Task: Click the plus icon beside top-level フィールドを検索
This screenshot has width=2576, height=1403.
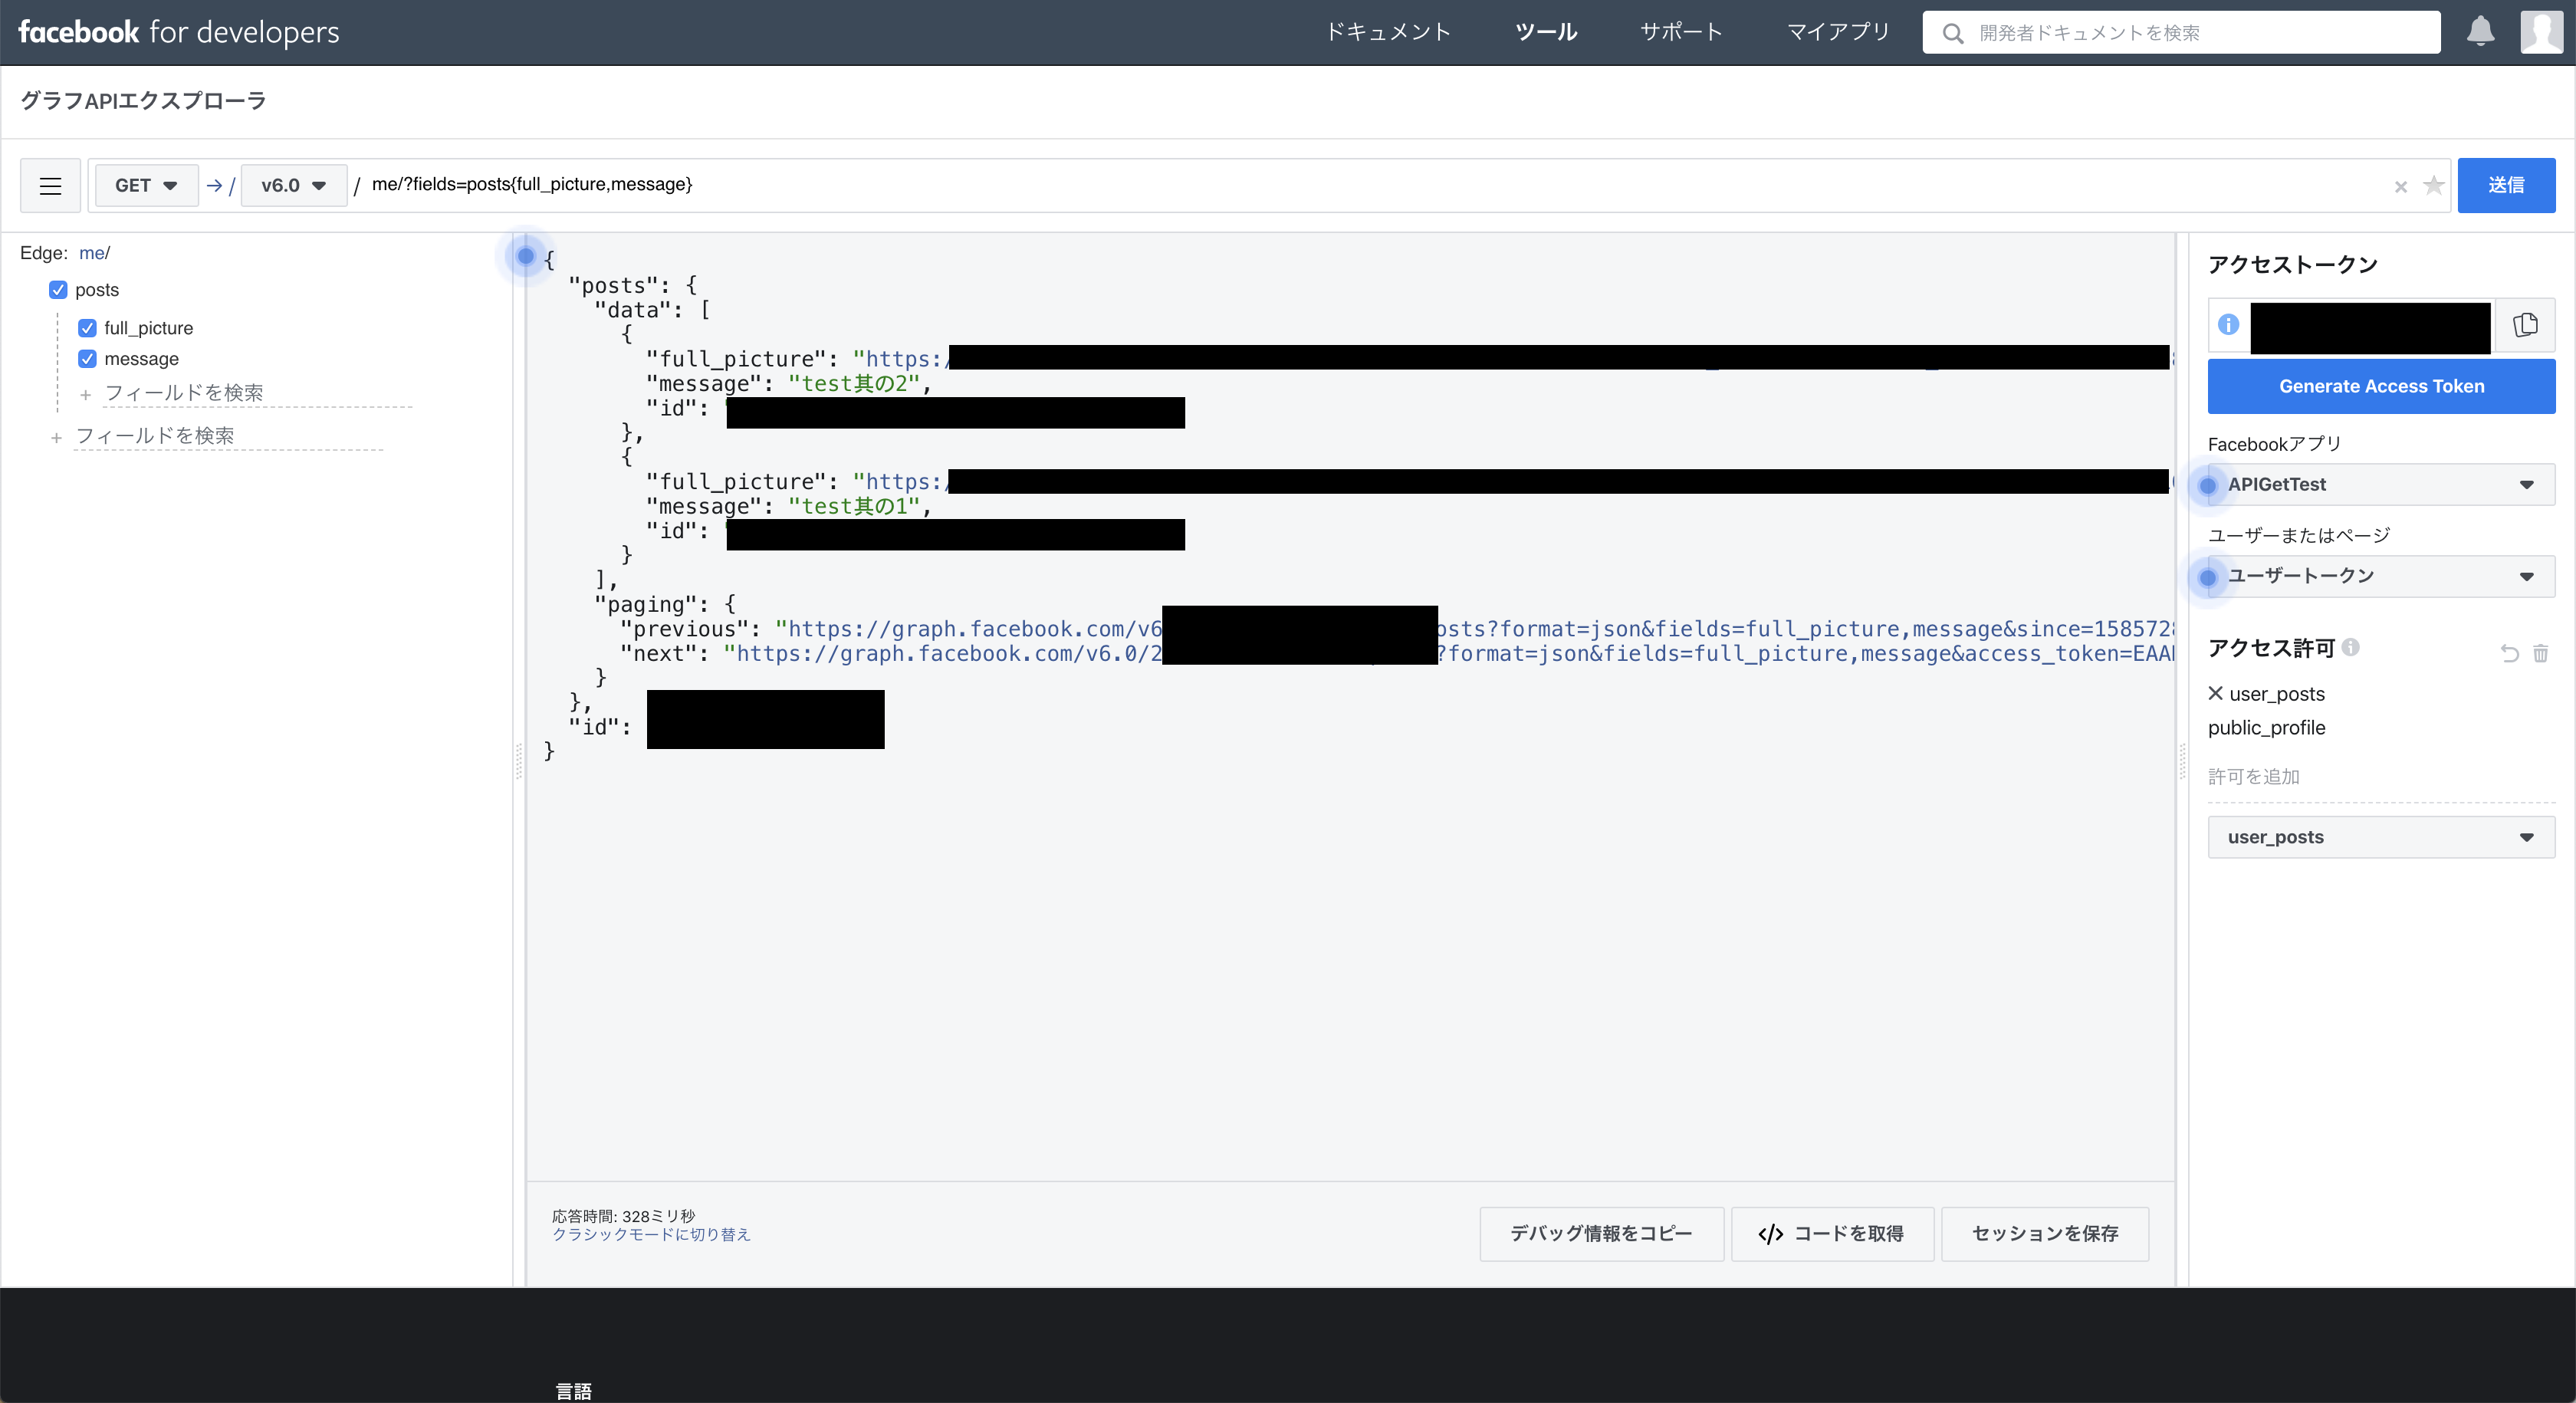Action: click(x=56, y=438)
